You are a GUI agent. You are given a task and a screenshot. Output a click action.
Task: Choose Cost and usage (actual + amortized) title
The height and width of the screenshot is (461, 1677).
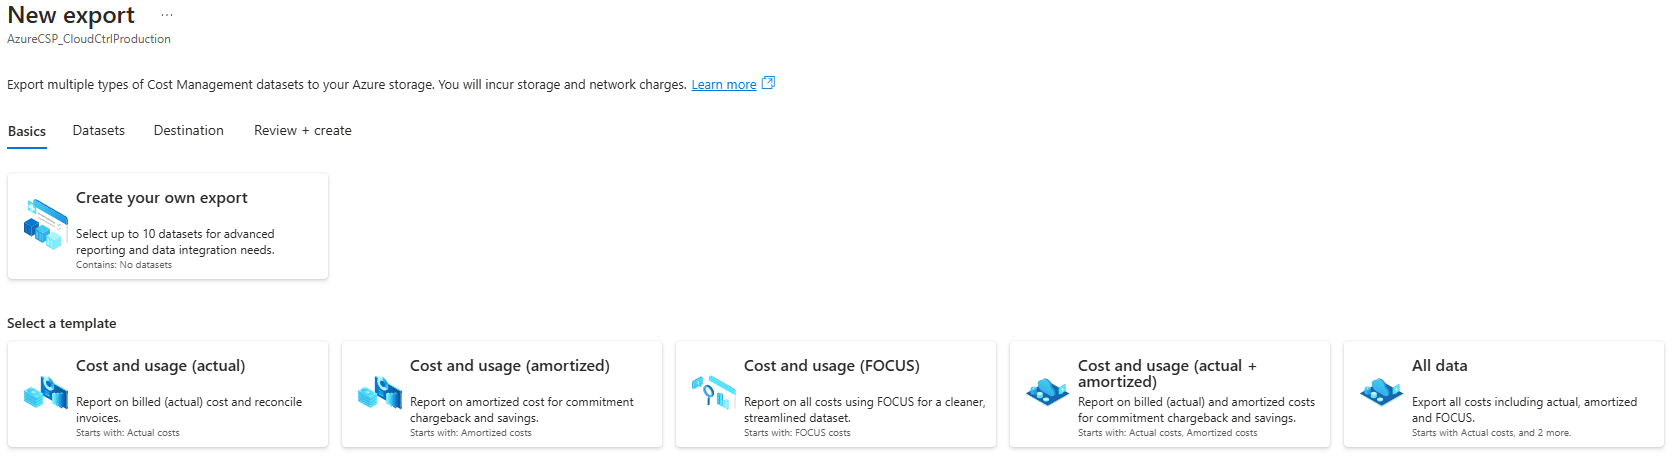pyautogui.click(x=1166, y=373)
